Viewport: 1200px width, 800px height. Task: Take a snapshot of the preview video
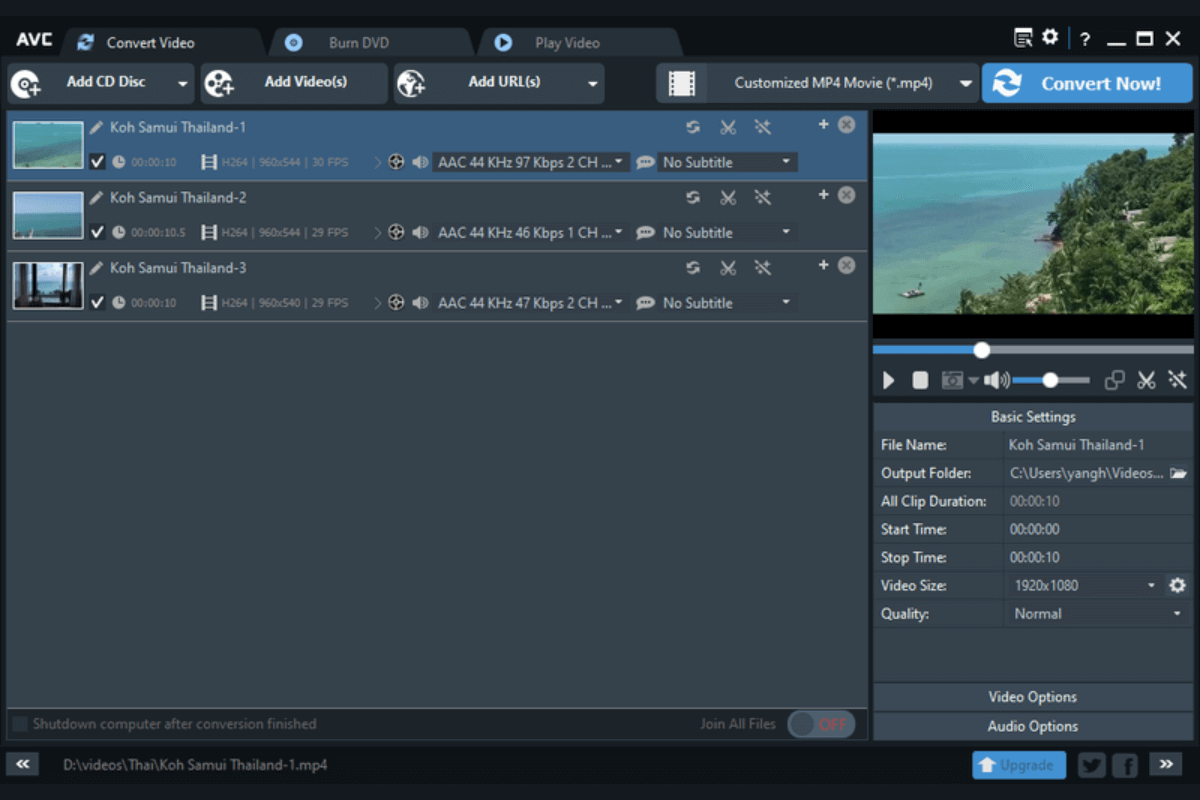click(x=951, y=380)
